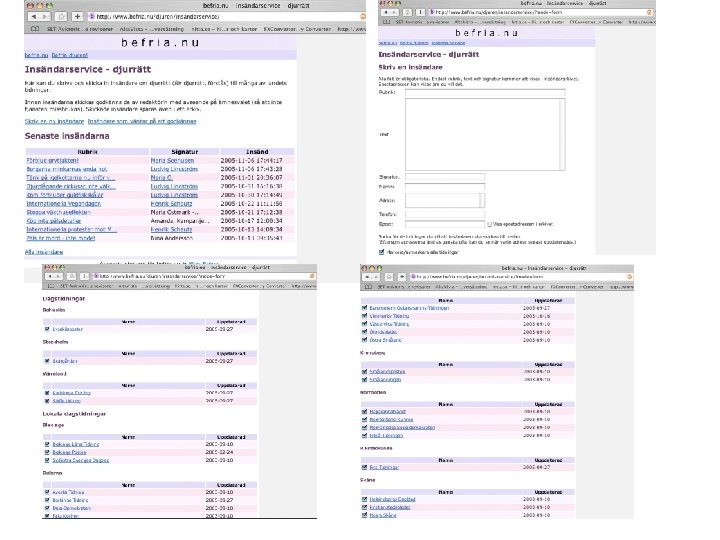Screen dimensions: 720x540
Task: Open the bookmarks book icon in bottom-left window
Action: point(51,286)
